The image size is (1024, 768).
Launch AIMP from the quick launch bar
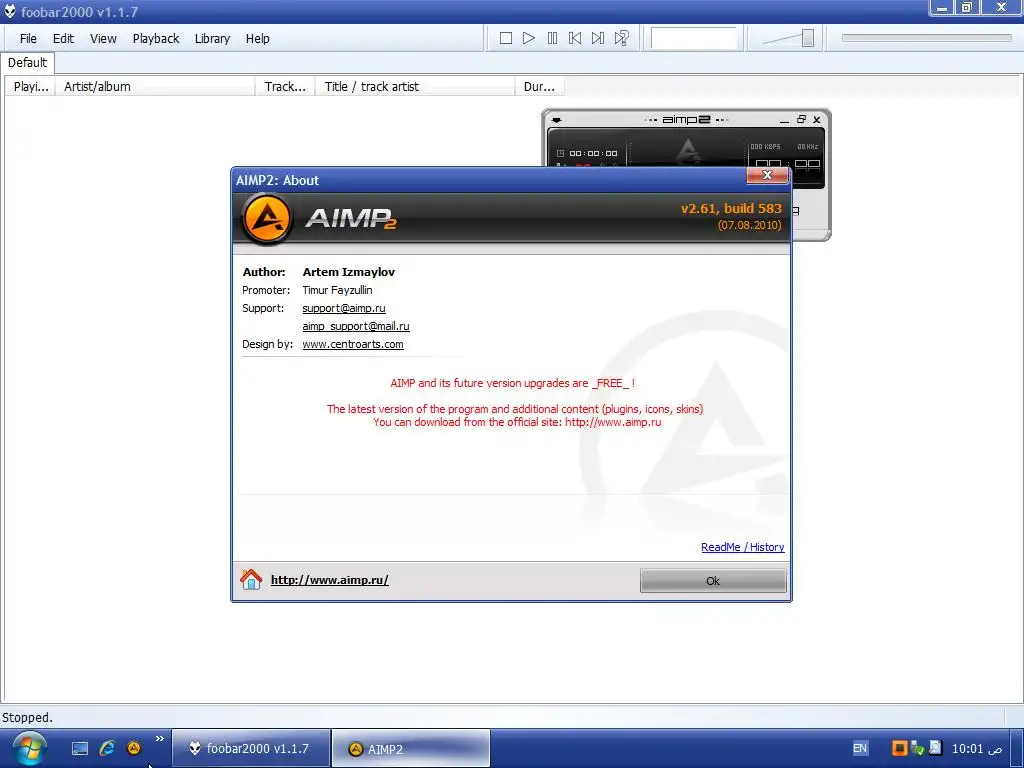pyautogui.click(x=134, y=748)
